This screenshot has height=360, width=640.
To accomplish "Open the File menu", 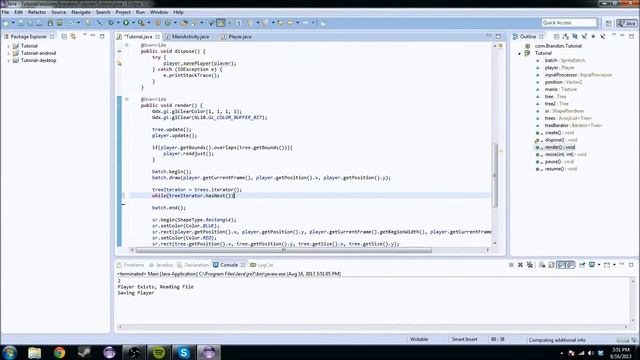I will [5, 12].
